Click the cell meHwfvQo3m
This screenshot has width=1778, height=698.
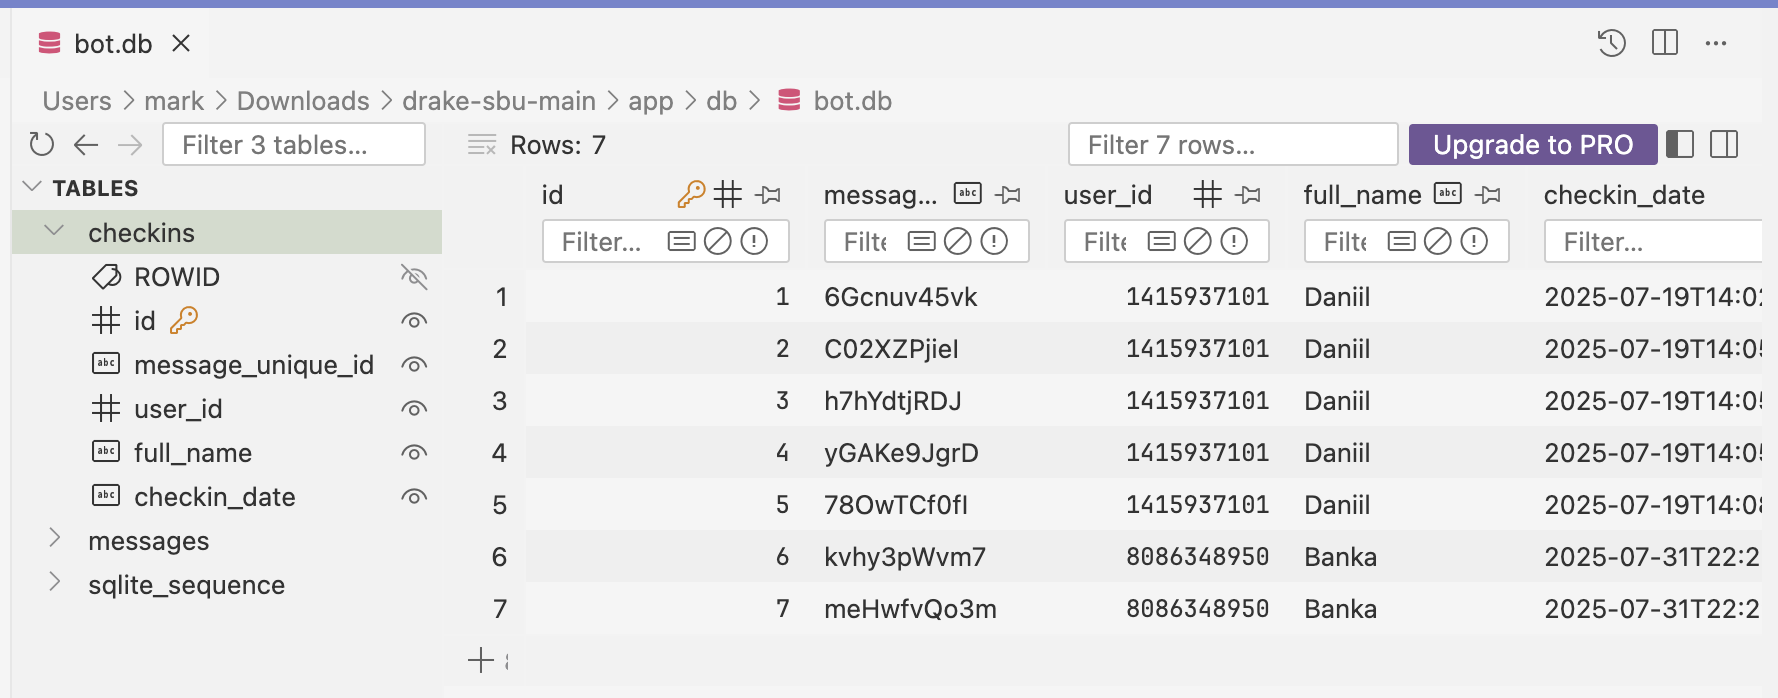(910, 609)
